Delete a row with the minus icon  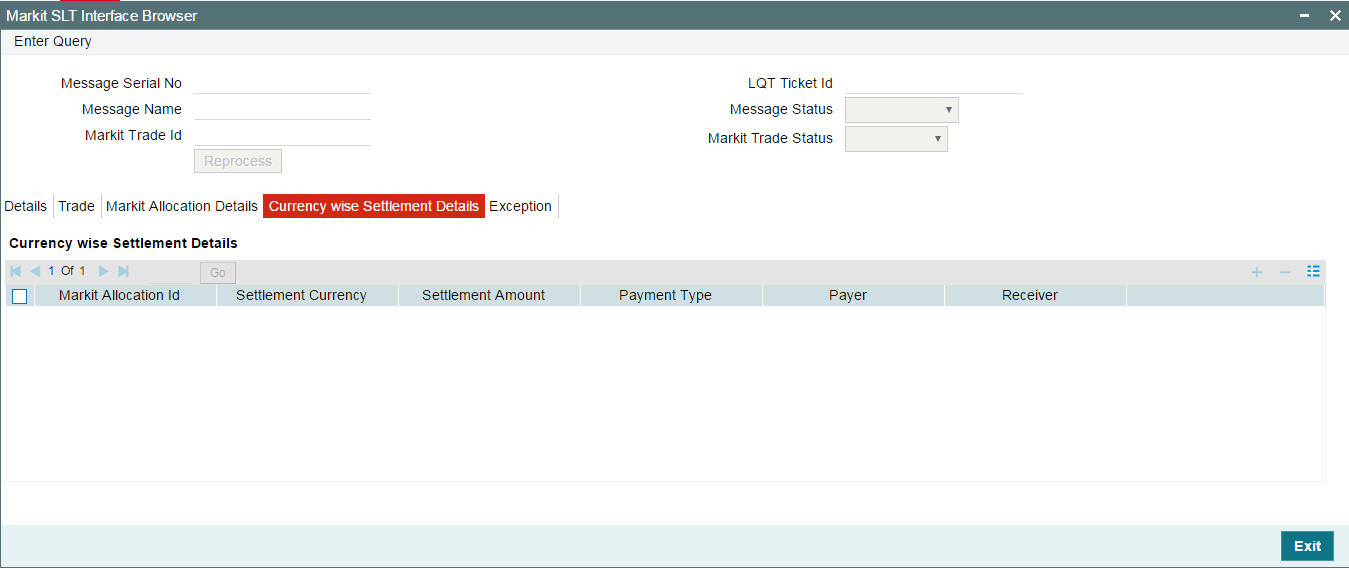(x=1285, y=272)
